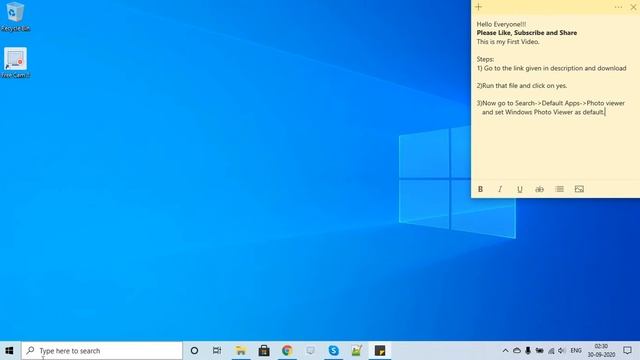
Task: Open Skype from the taskbar
Action: [x=333, y=351]
